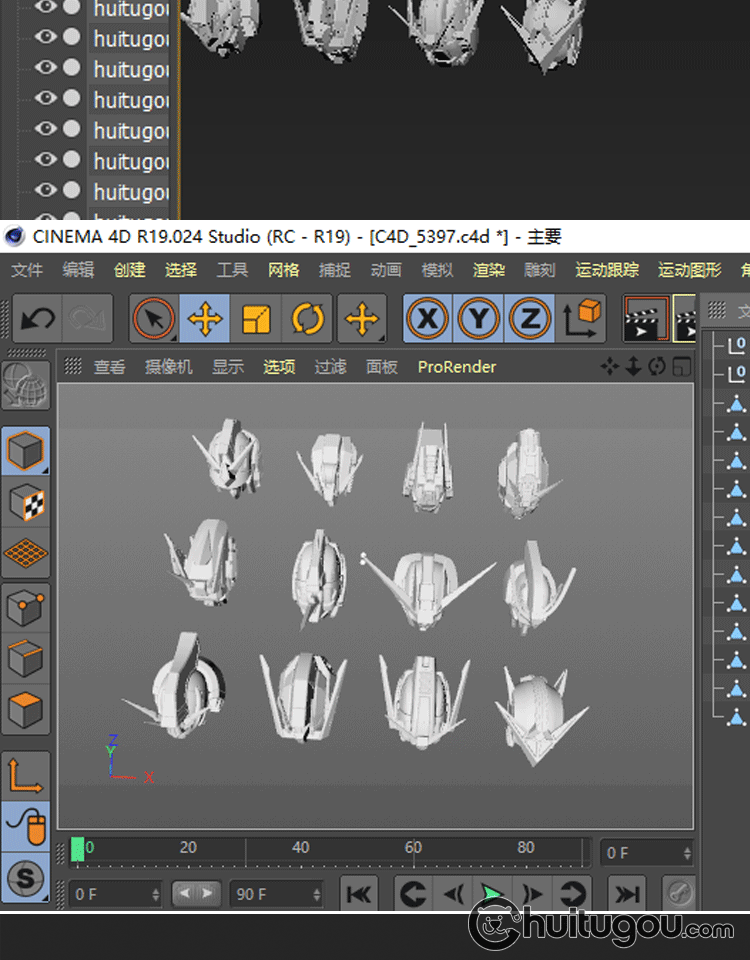The width and height of the screenshot is (750, 960).
Task: Activate Polygons mode icon
Action: [x=26, y=711]
